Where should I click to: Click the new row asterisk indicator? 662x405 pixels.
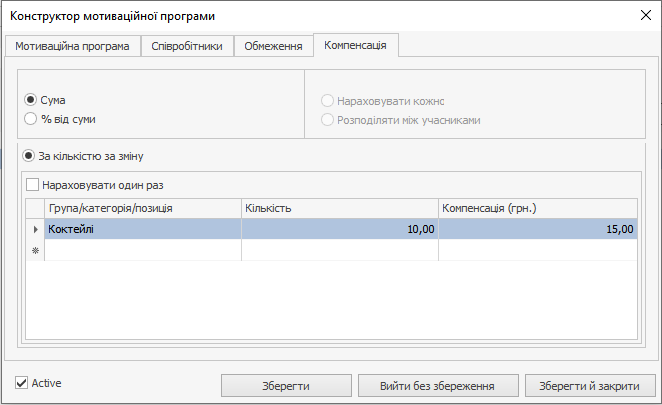[36, 250]
